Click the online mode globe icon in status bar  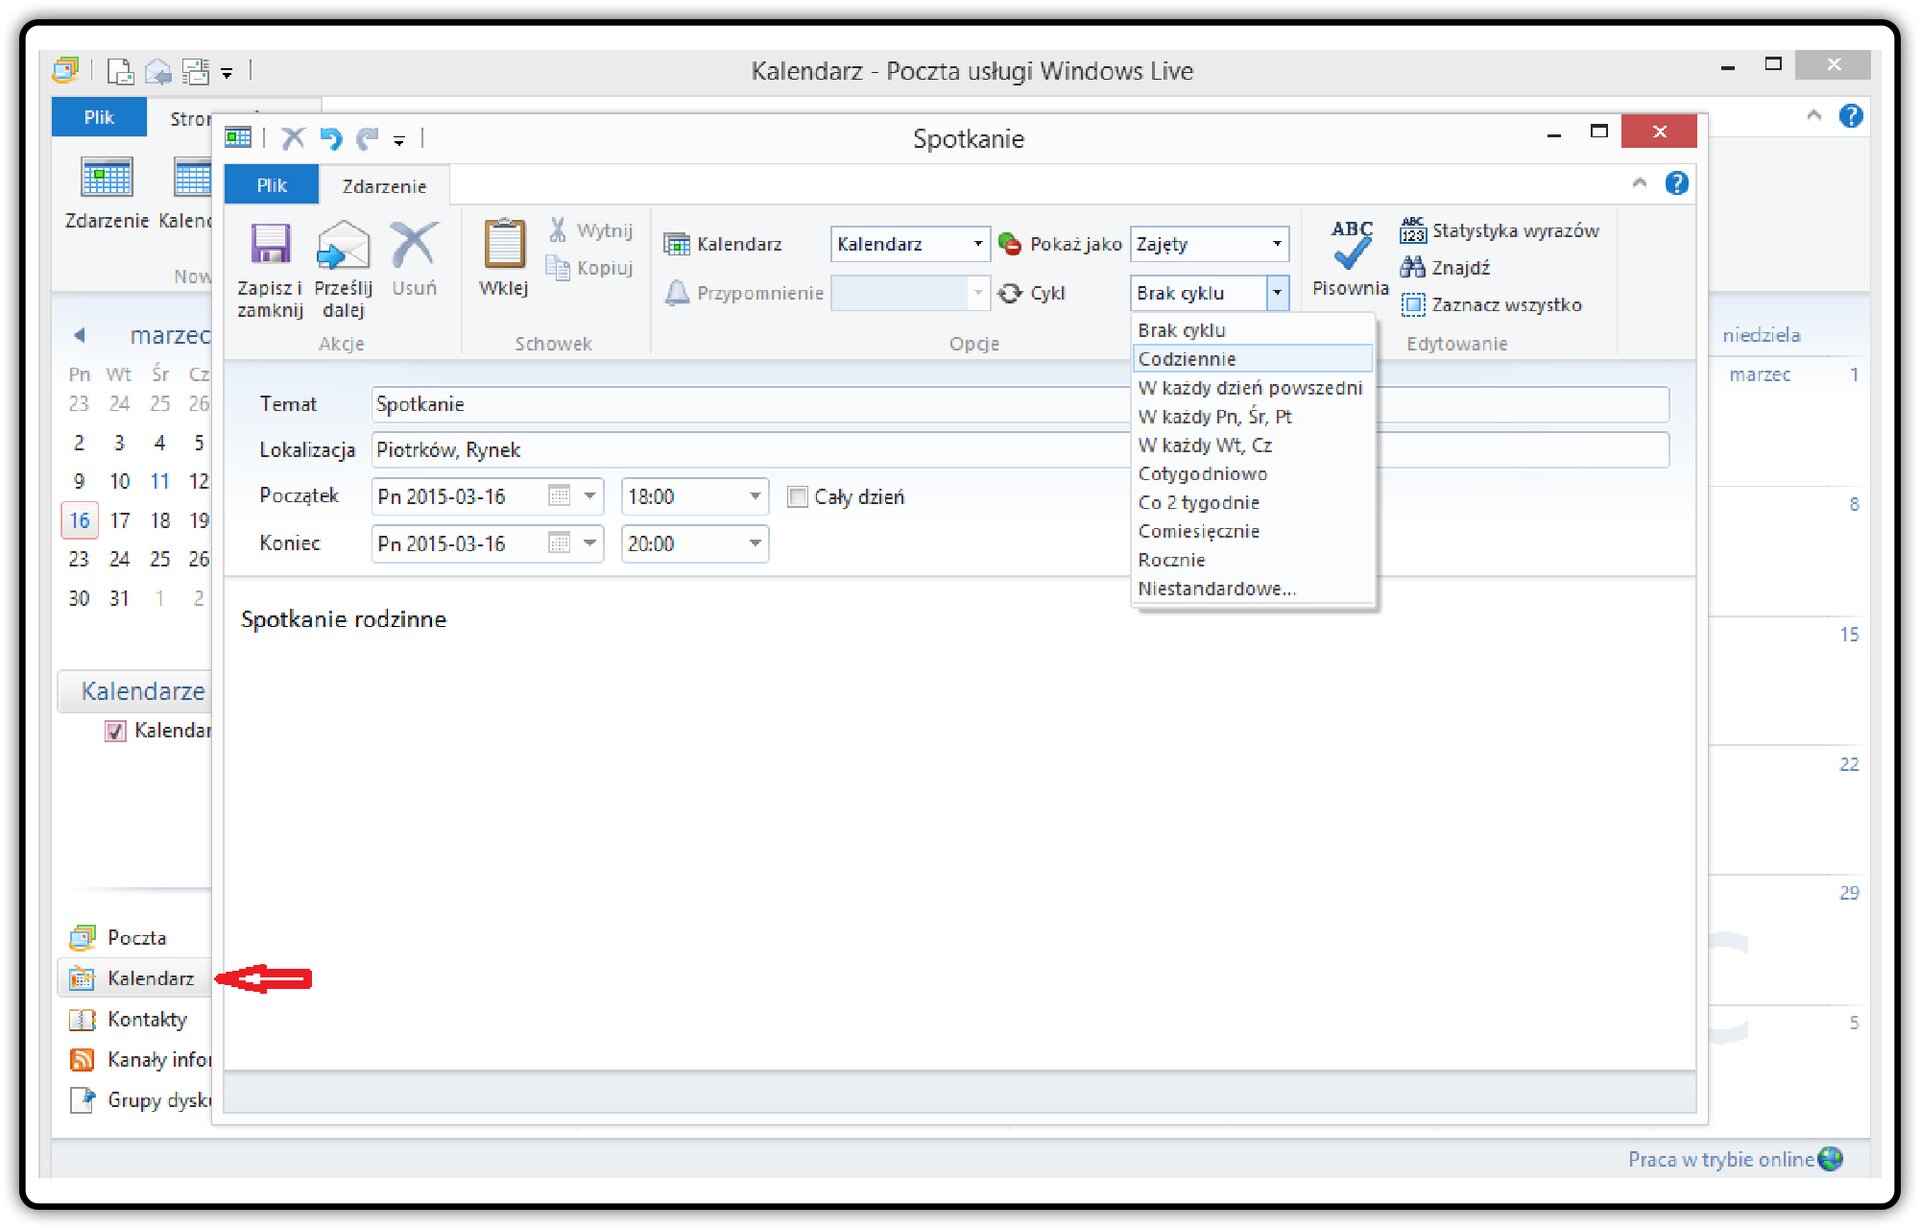[x=1831, y=1159]
